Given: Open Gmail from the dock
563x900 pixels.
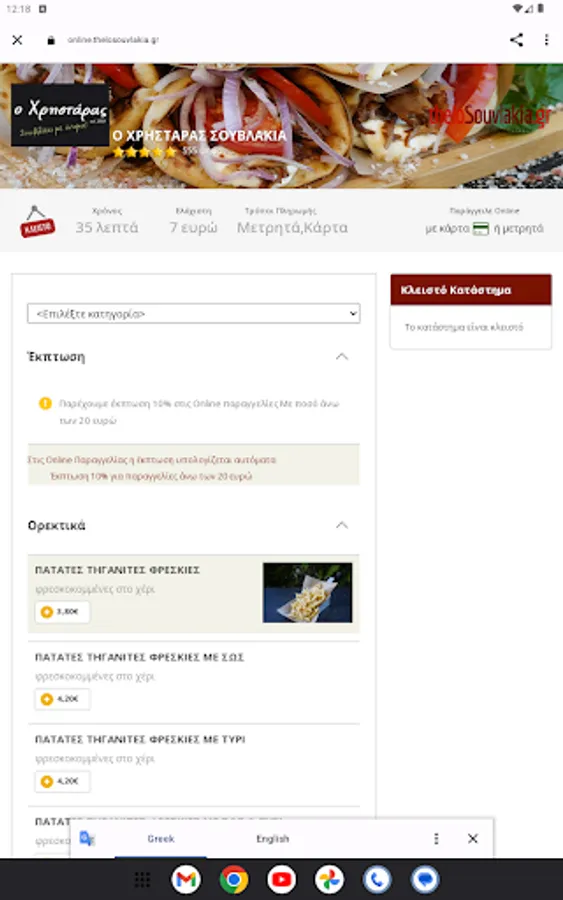Looking at the screenshot, I should pyautogui.click(x=186, y=879).
